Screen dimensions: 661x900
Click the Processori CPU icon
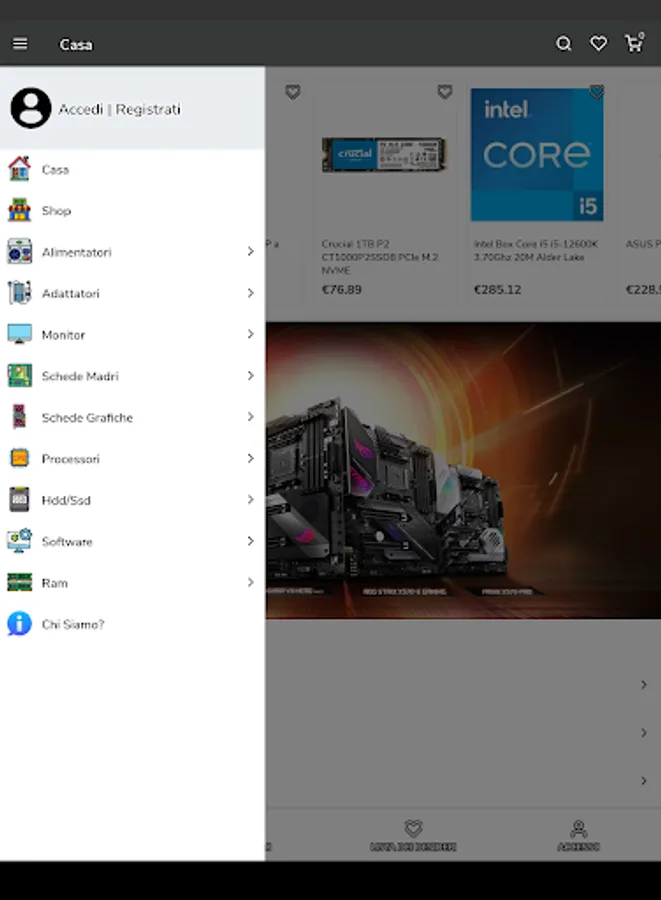tap(19, 458)
